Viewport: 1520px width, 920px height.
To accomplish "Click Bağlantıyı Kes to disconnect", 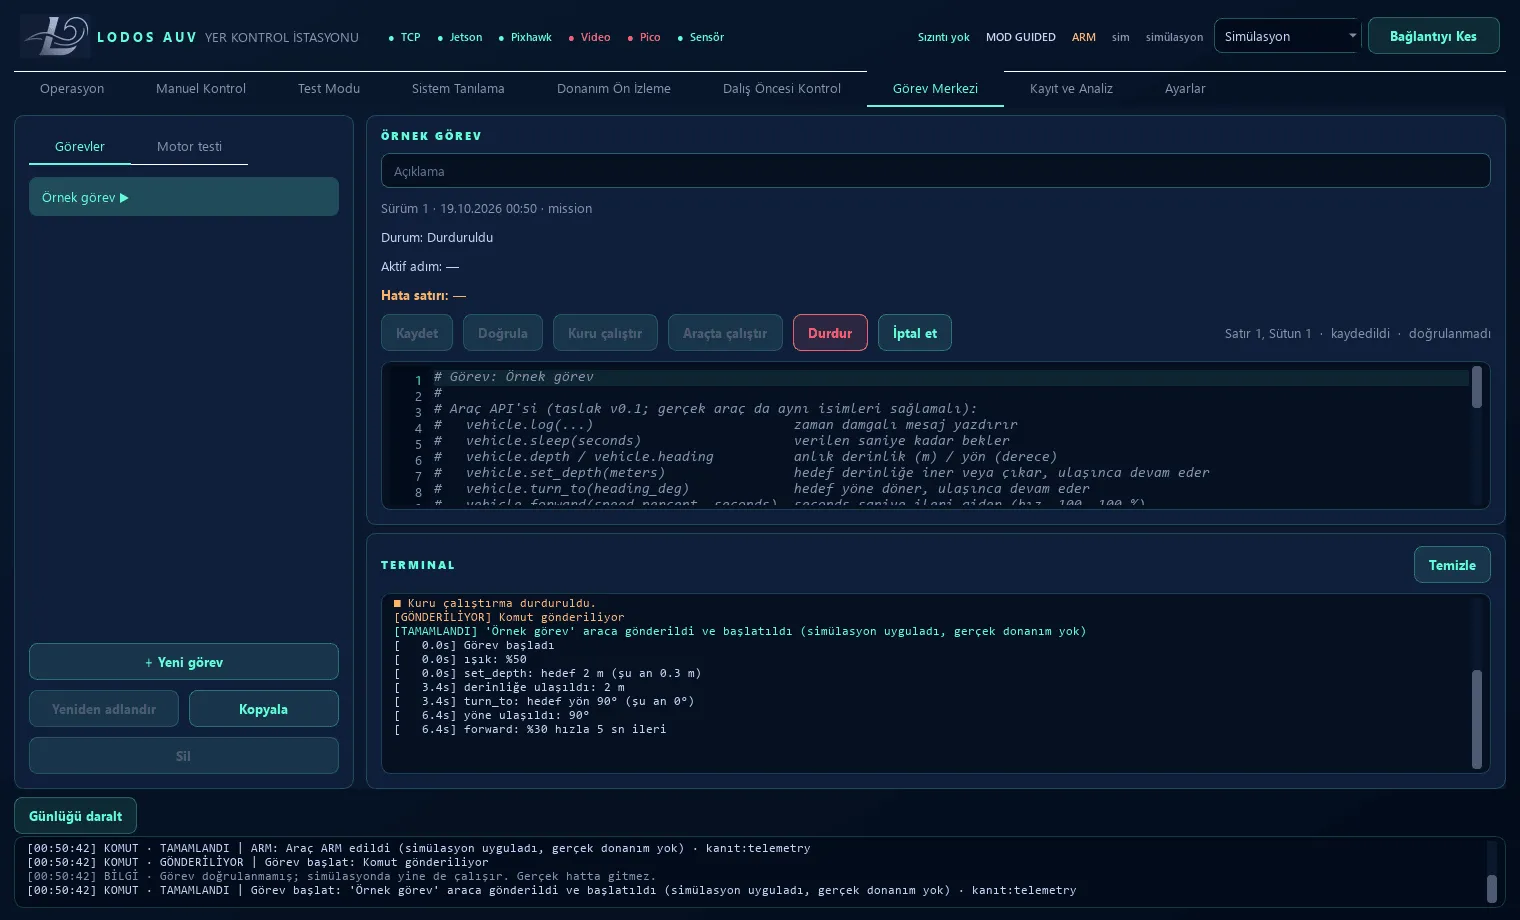I will [x=1433, y=36].
